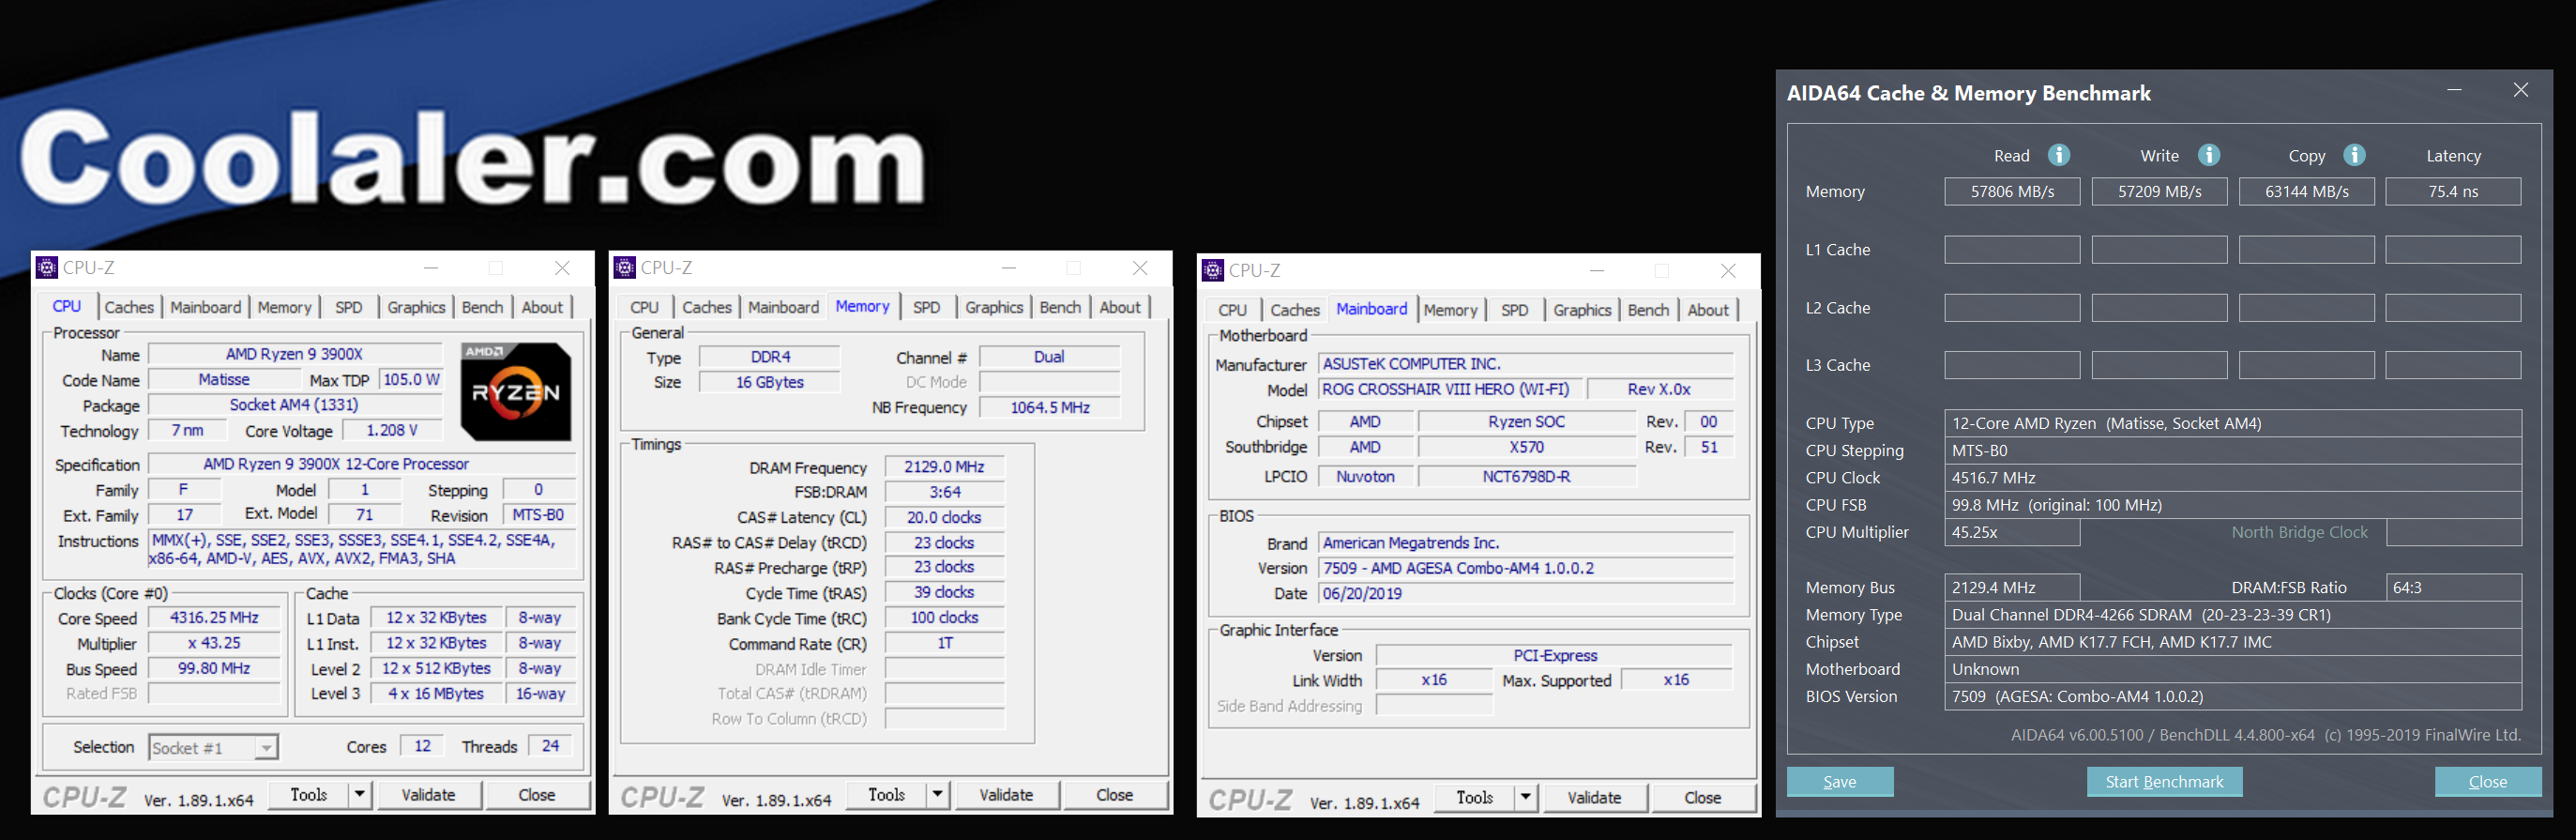
Task: Minimize the AIDA64 benchmark window
Action: (2454, 91)
